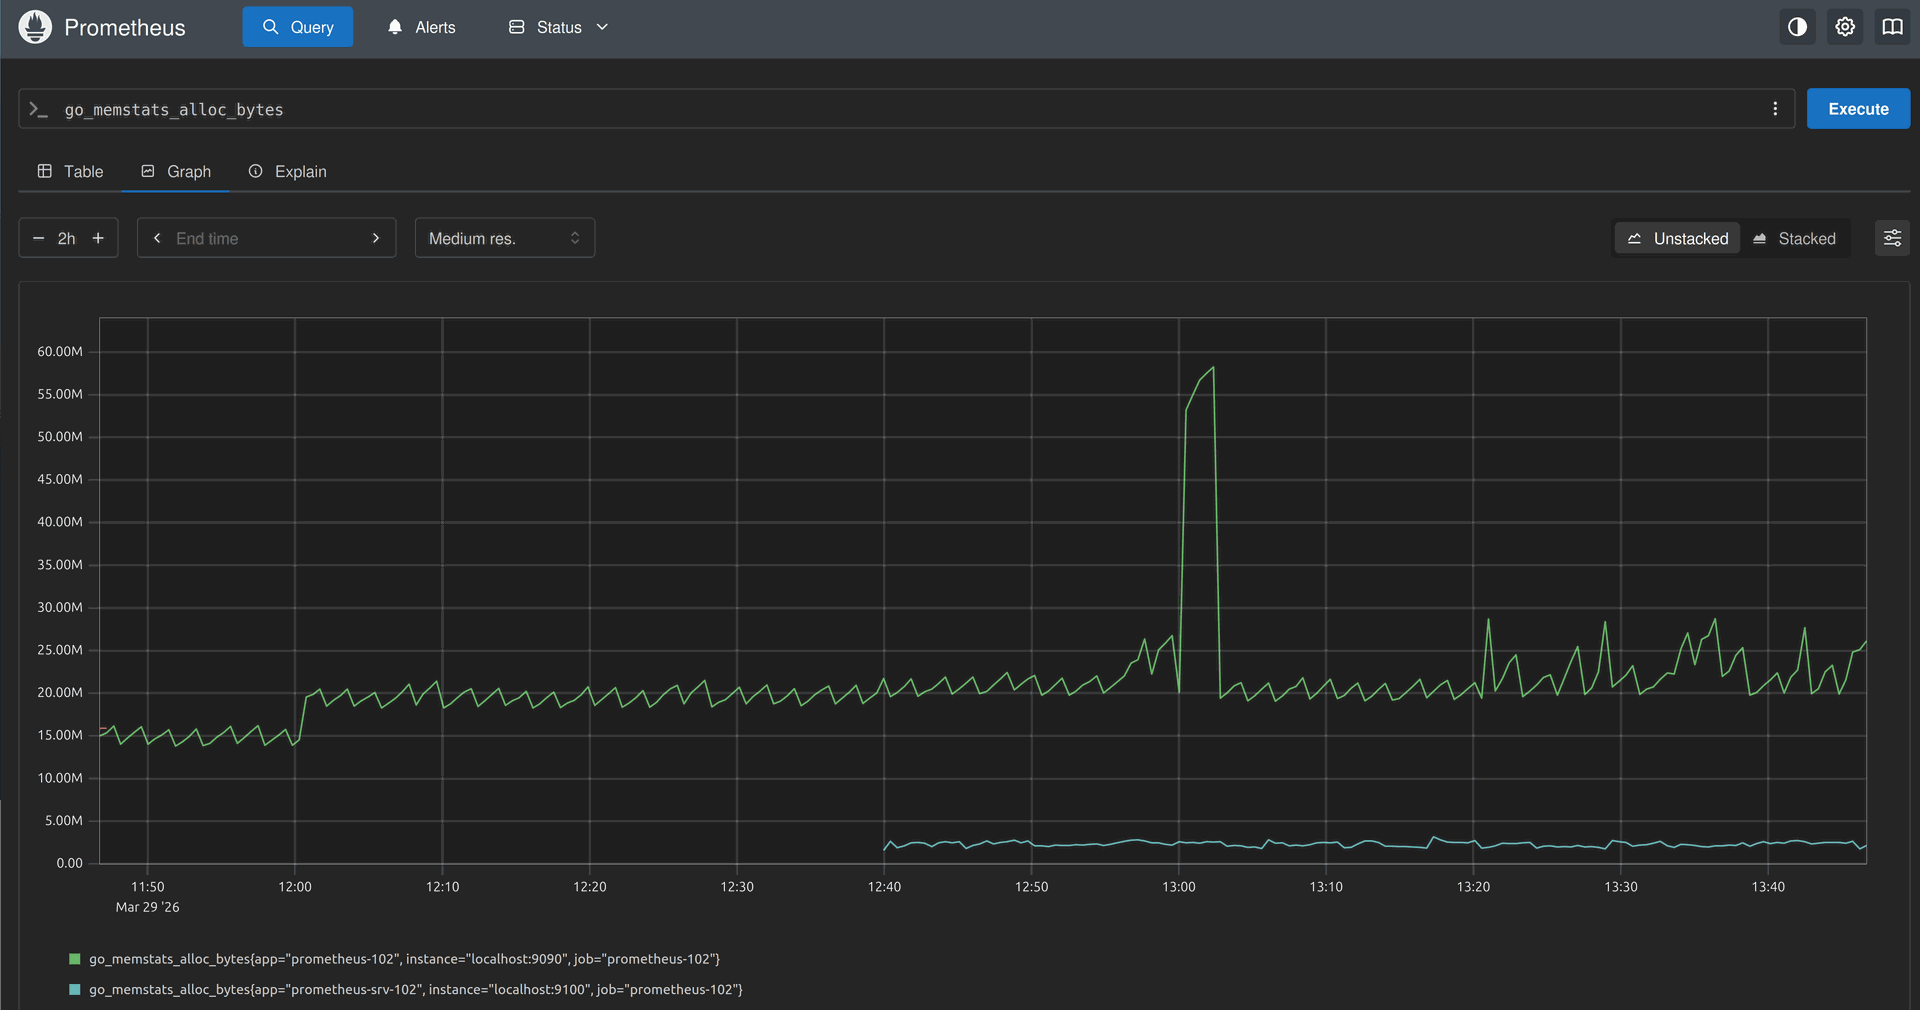Shift end time back with left chevron
Viewport: 1920px width, 1010px height.
[157, 238]
